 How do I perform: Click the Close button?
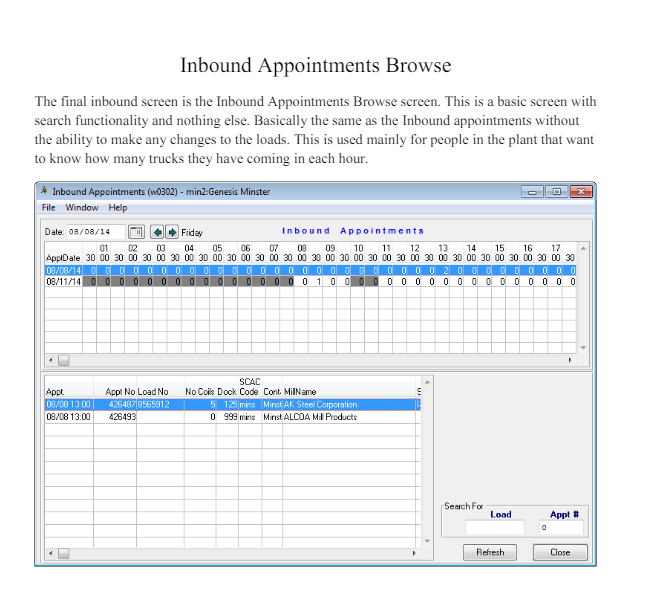560,552
